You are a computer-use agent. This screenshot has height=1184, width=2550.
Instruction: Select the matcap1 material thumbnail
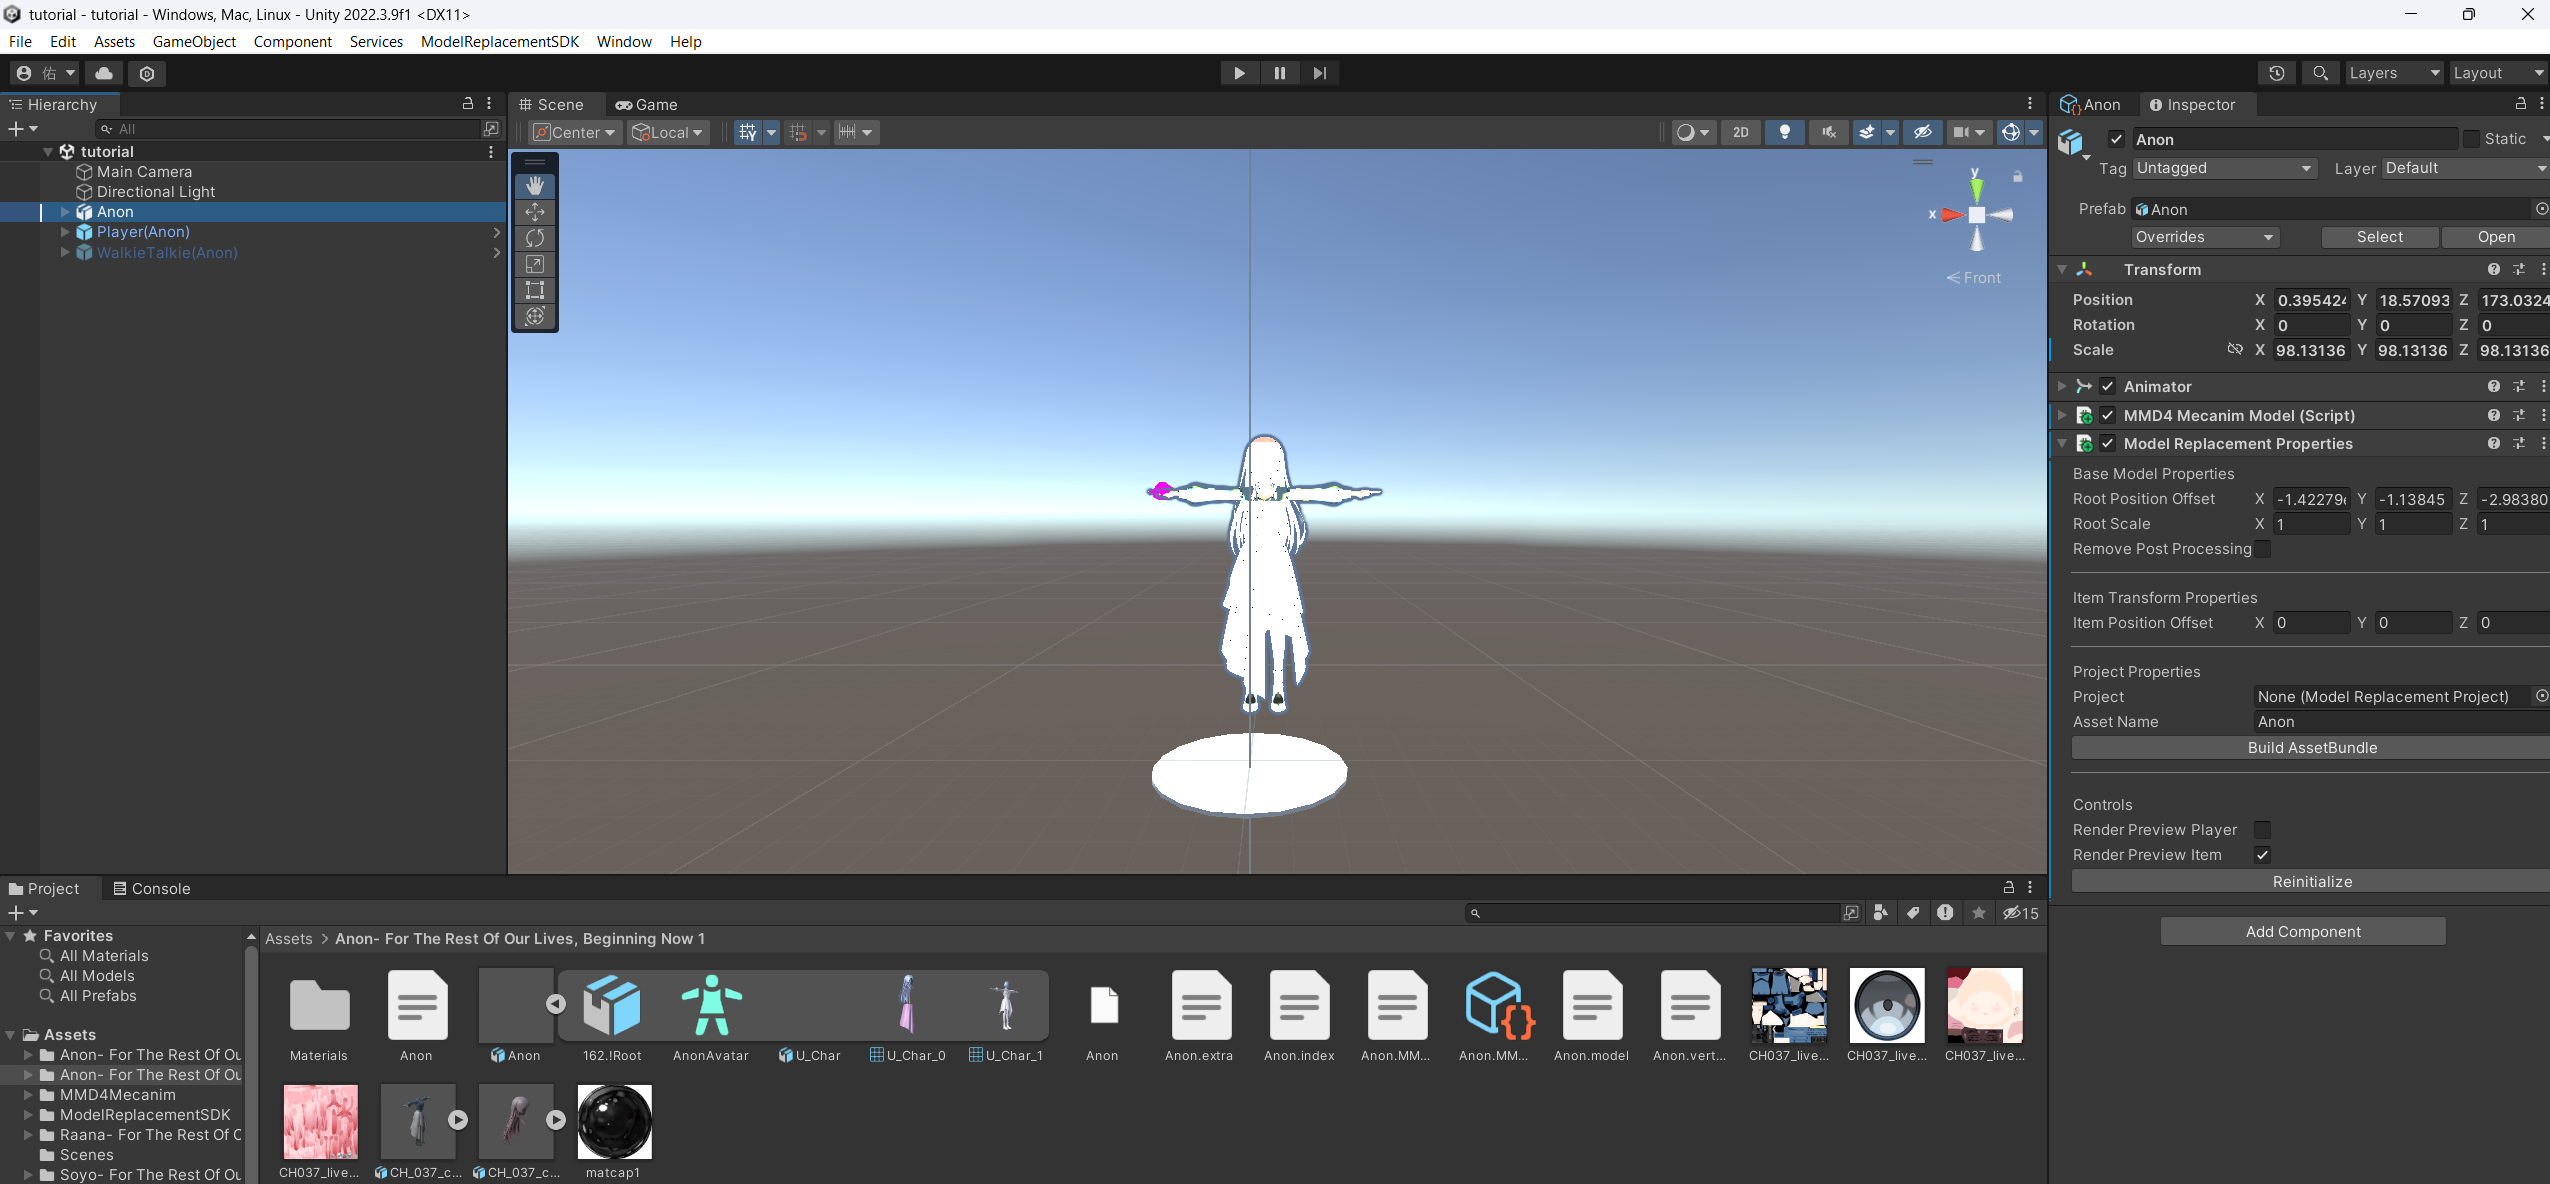click(614, 1122)
